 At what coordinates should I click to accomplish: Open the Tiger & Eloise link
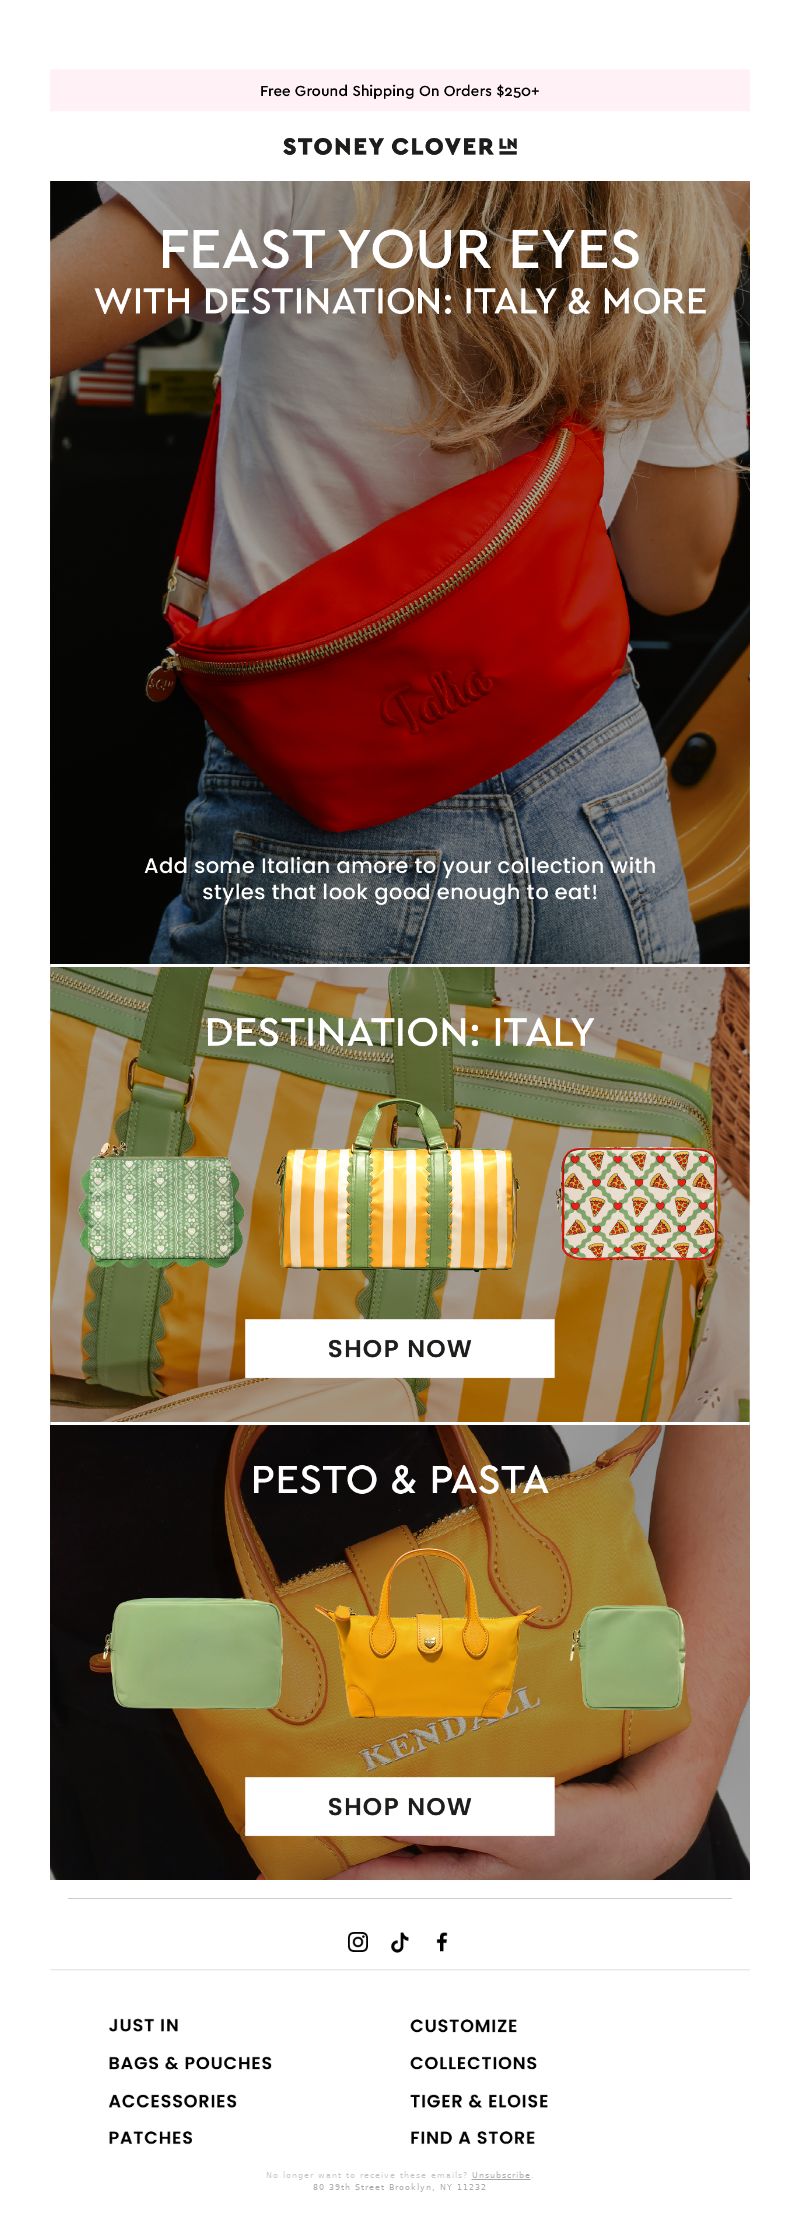(479, 2100)
